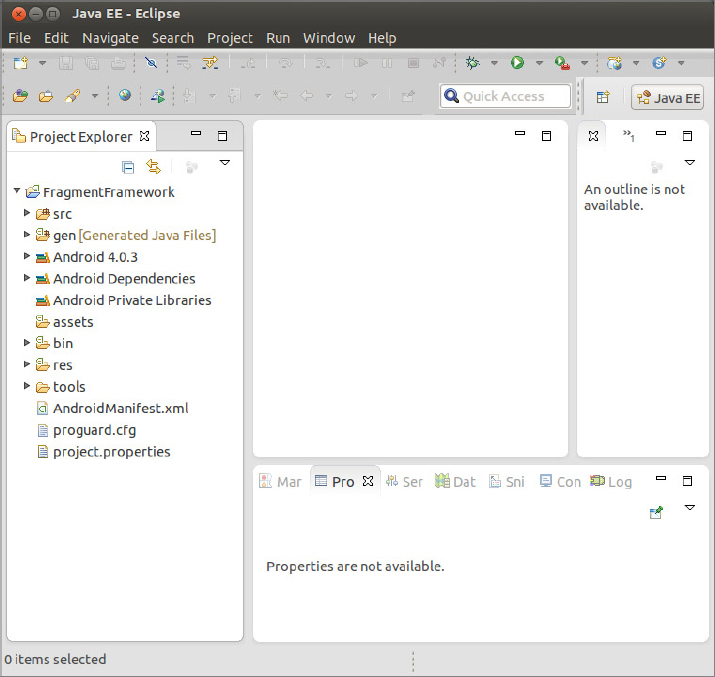715x677 pixels.
Task: Click the New file wizard icon
Action: [x=21, y=63]
